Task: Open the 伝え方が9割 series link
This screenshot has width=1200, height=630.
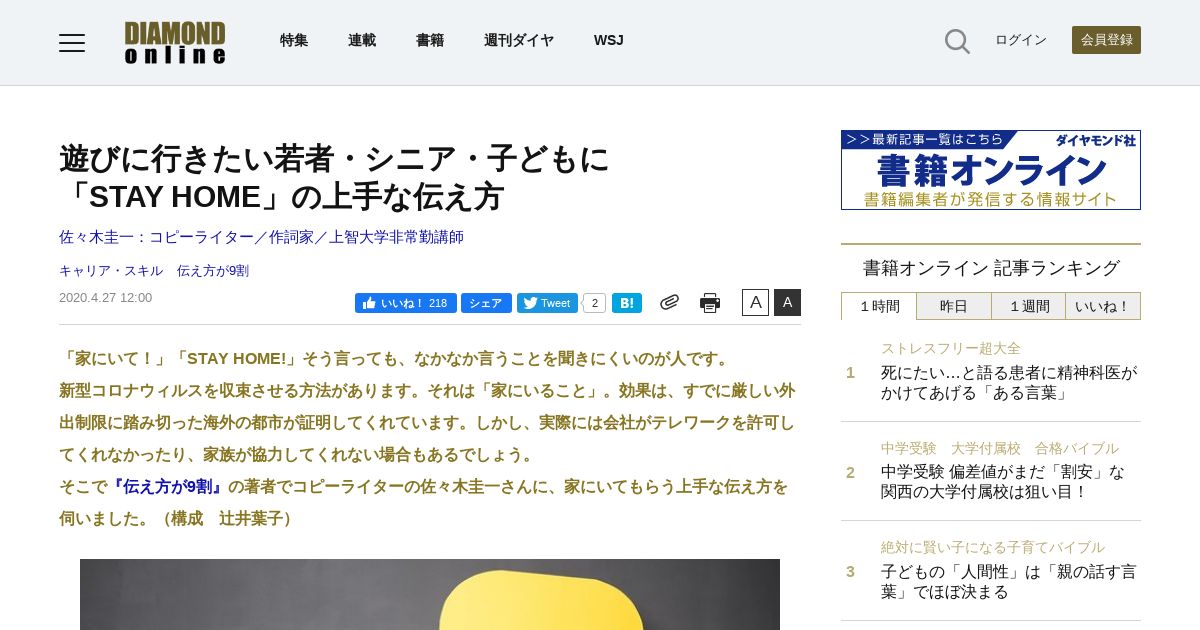Action: [x=213, y=271]
